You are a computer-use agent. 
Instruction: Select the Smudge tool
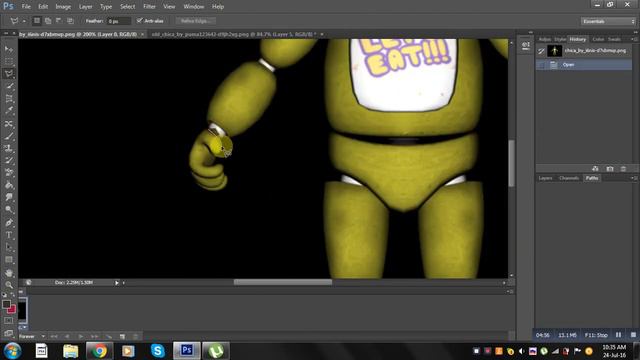(9, 198)
